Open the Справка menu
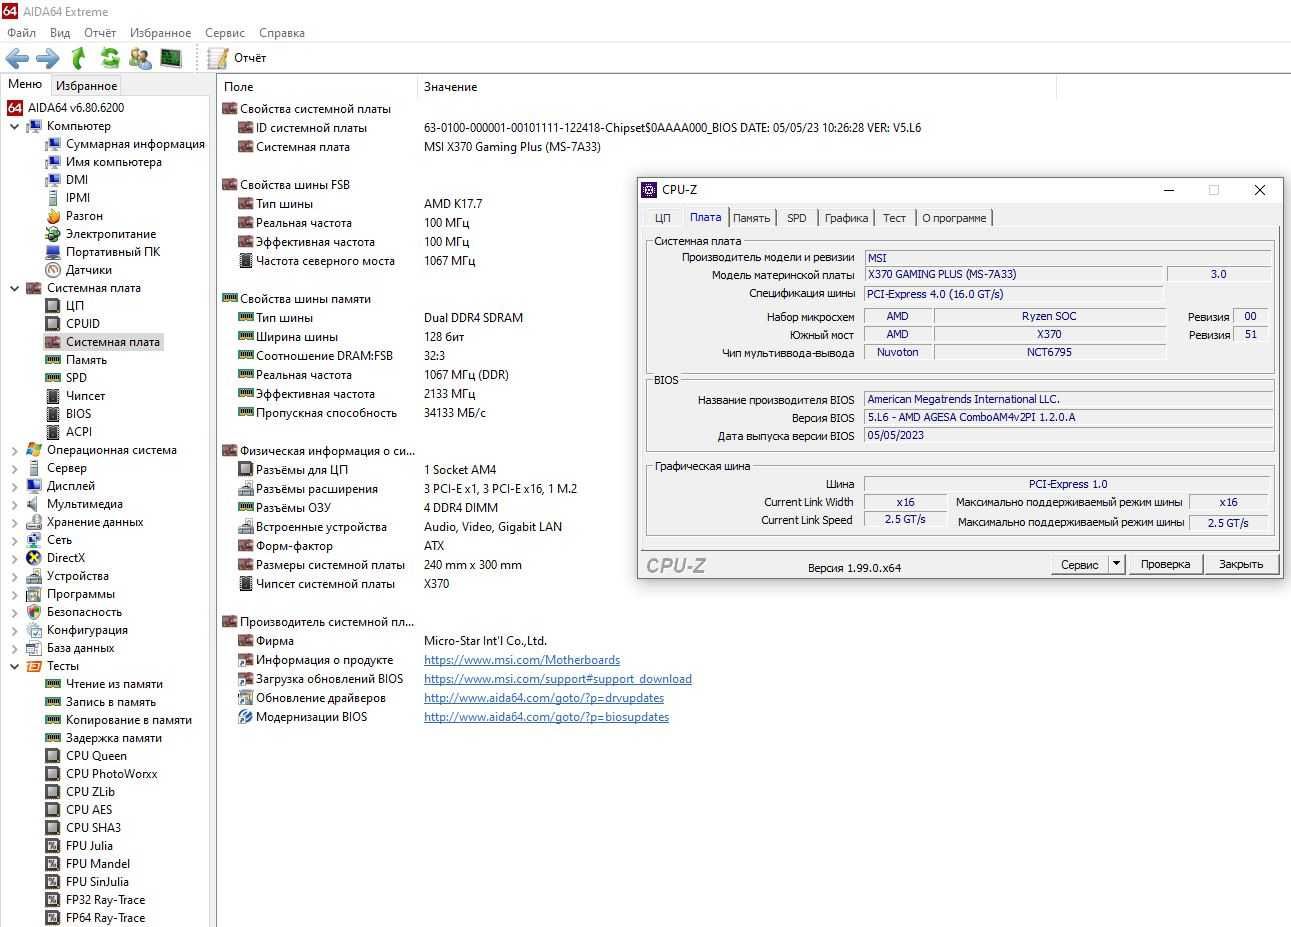The image size is (1291, 927). click(282, 33)
